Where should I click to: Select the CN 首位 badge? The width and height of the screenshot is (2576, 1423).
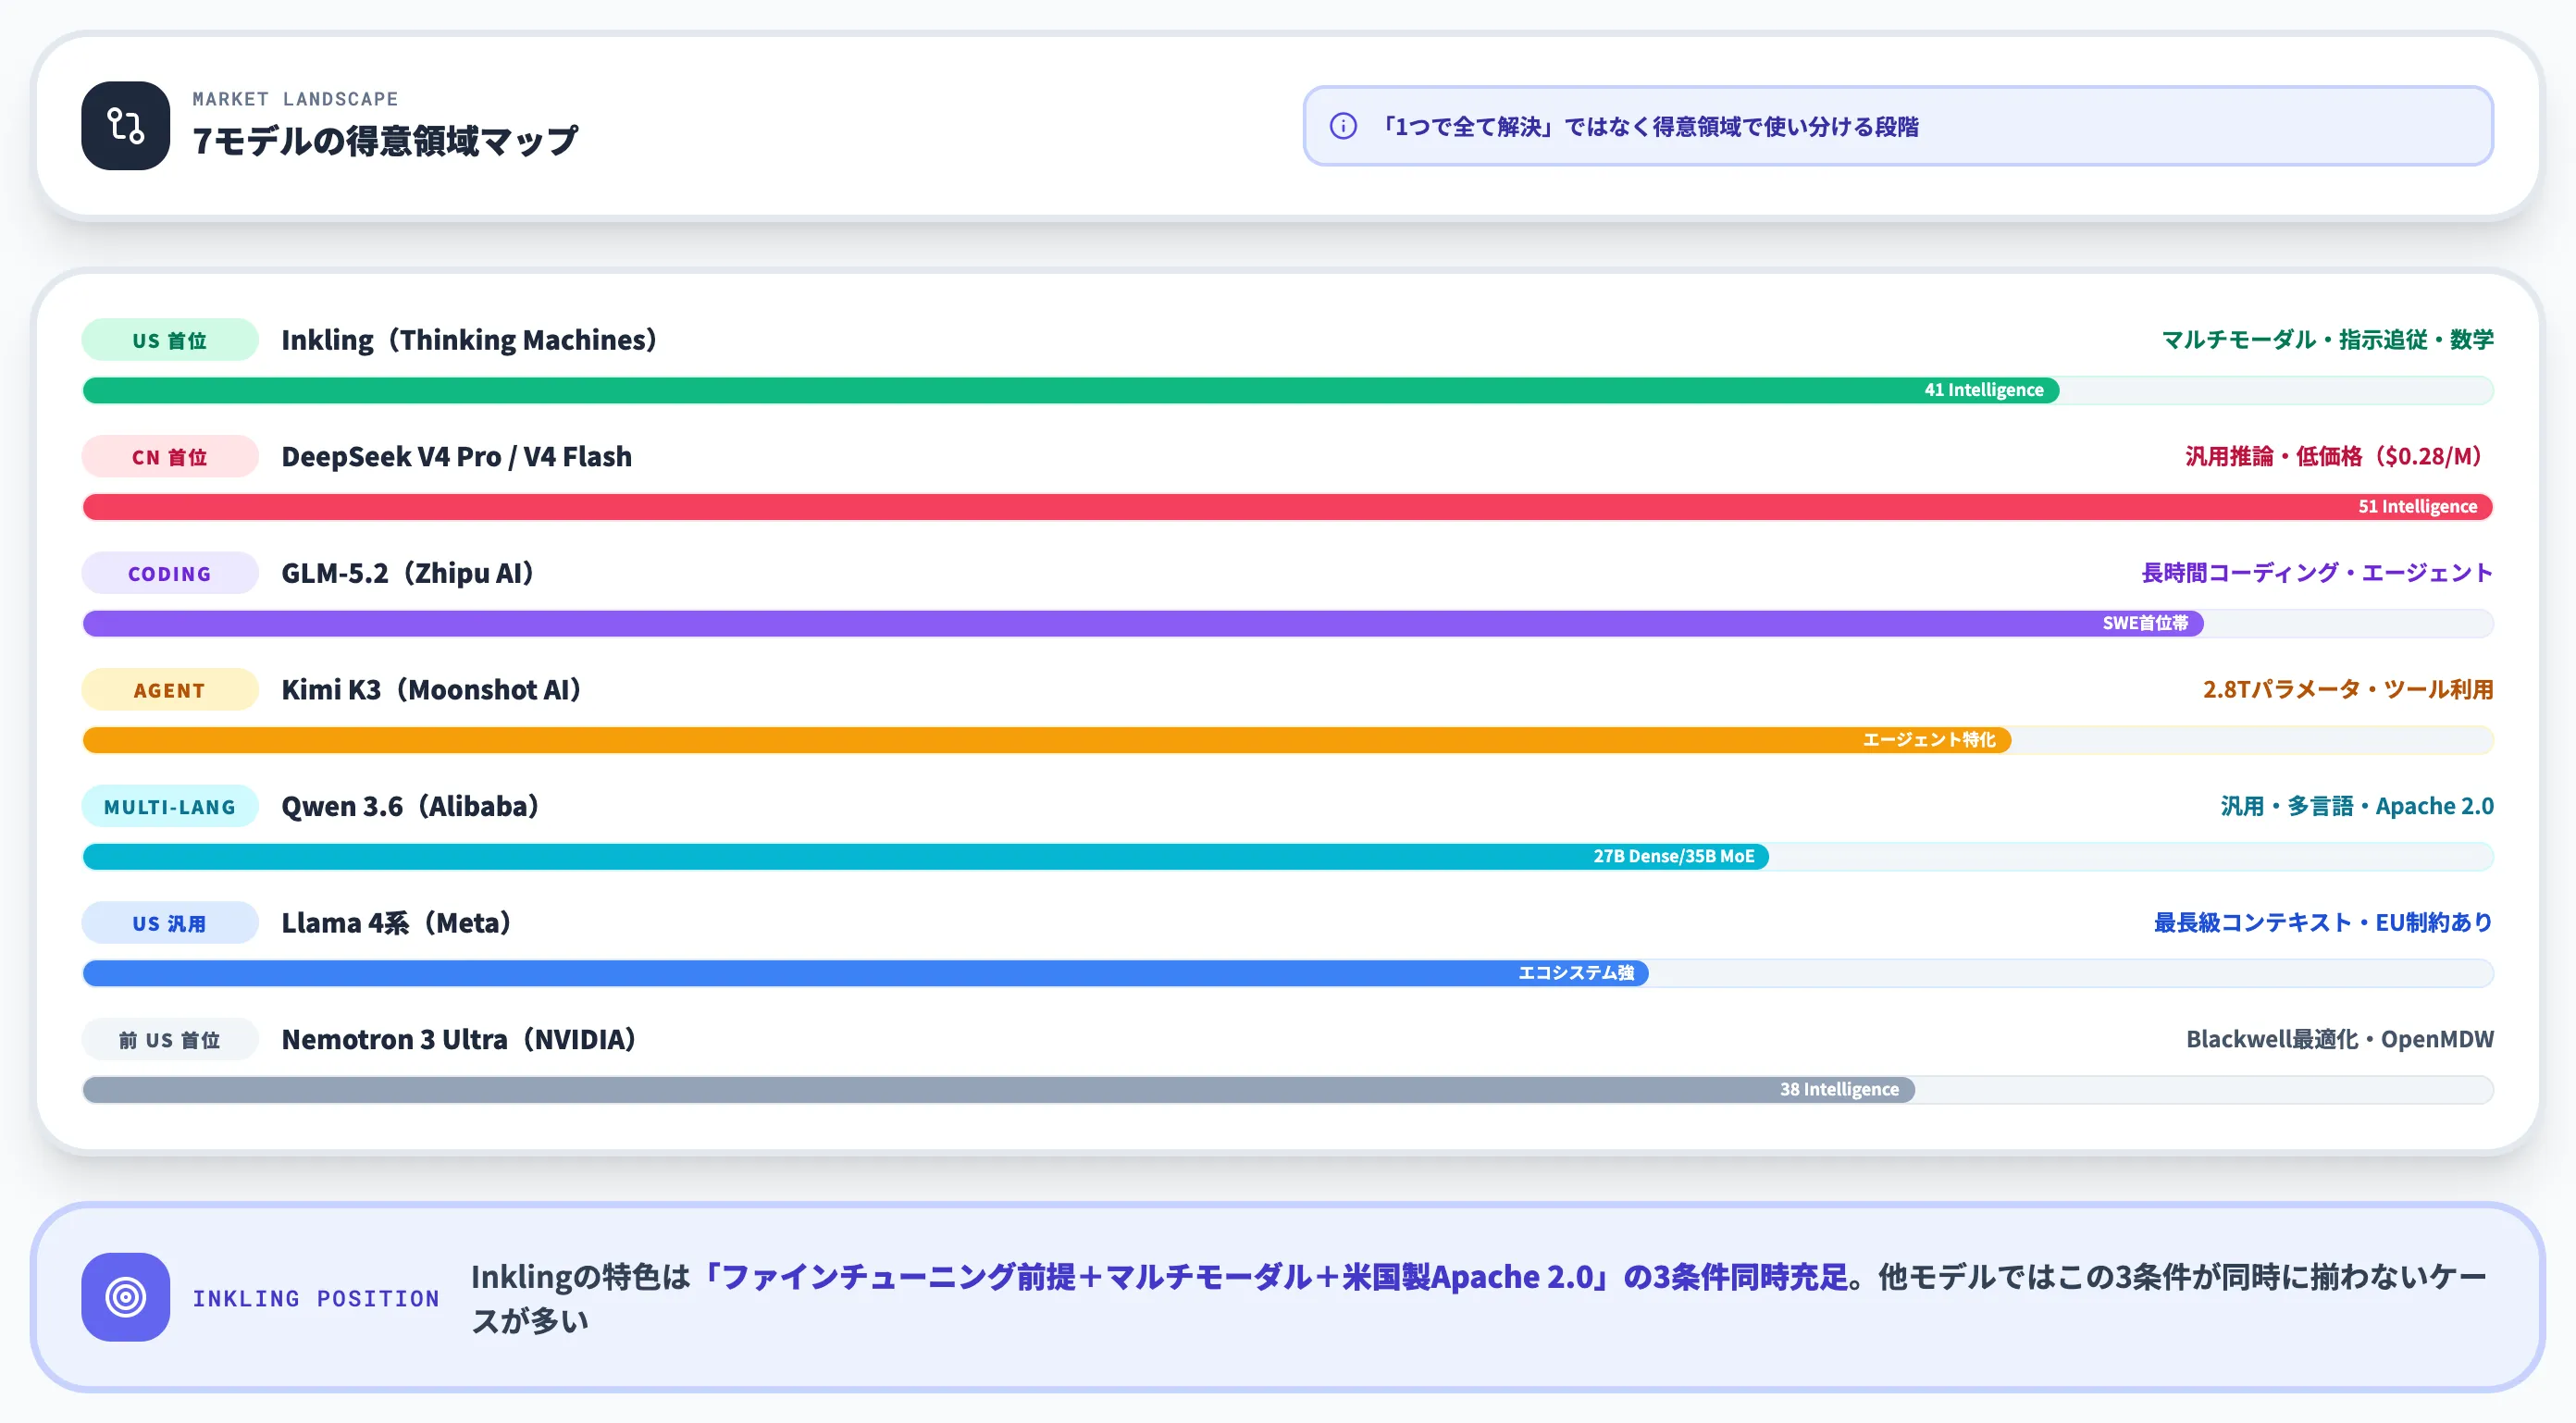[170, 457]
